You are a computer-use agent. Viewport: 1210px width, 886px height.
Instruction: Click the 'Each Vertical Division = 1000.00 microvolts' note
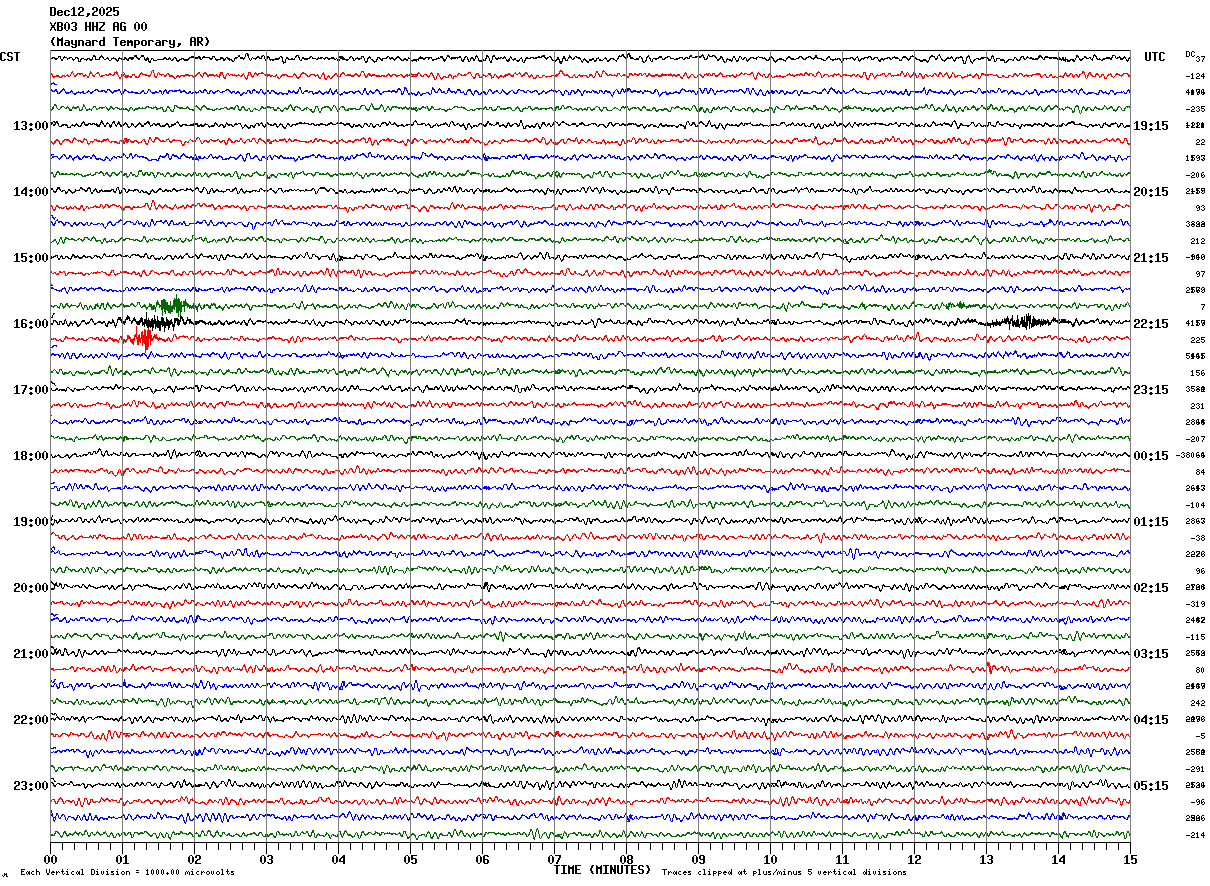[x=127, y=873]
